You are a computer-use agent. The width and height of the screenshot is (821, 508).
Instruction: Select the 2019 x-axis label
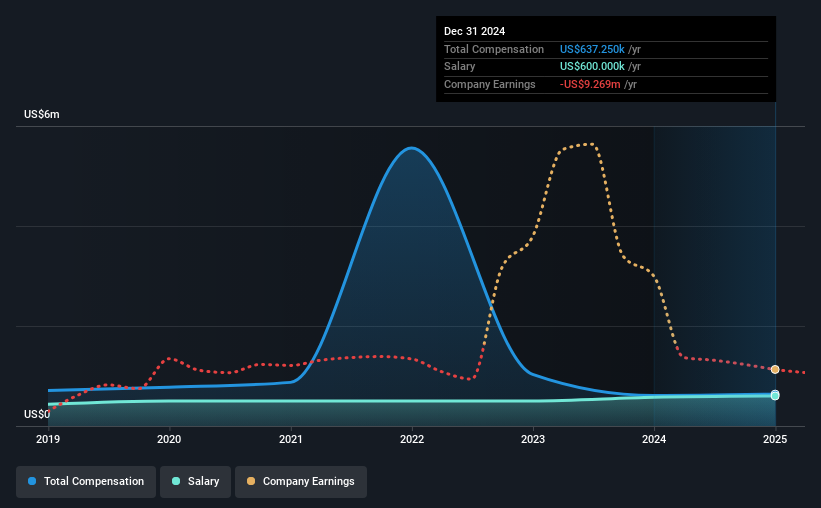48,439
